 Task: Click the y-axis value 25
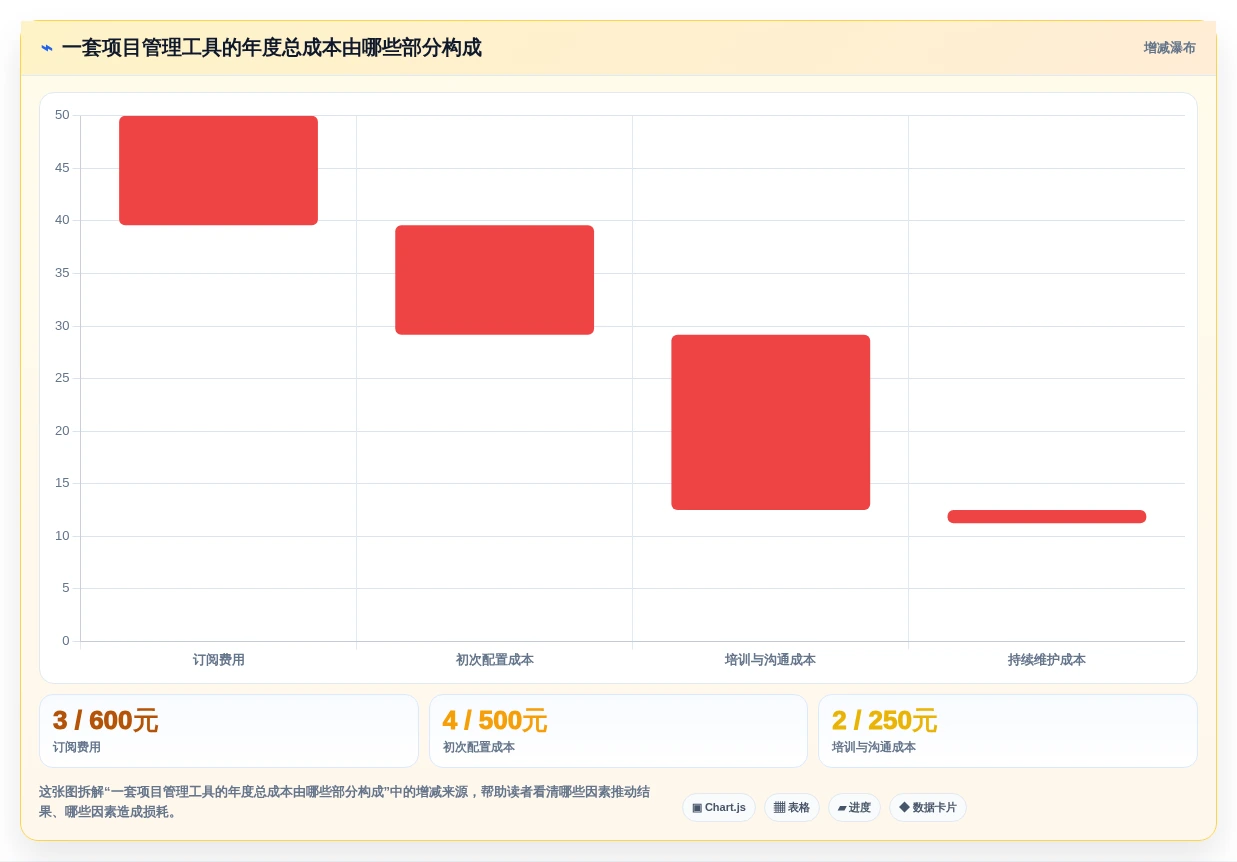(62, 378)
